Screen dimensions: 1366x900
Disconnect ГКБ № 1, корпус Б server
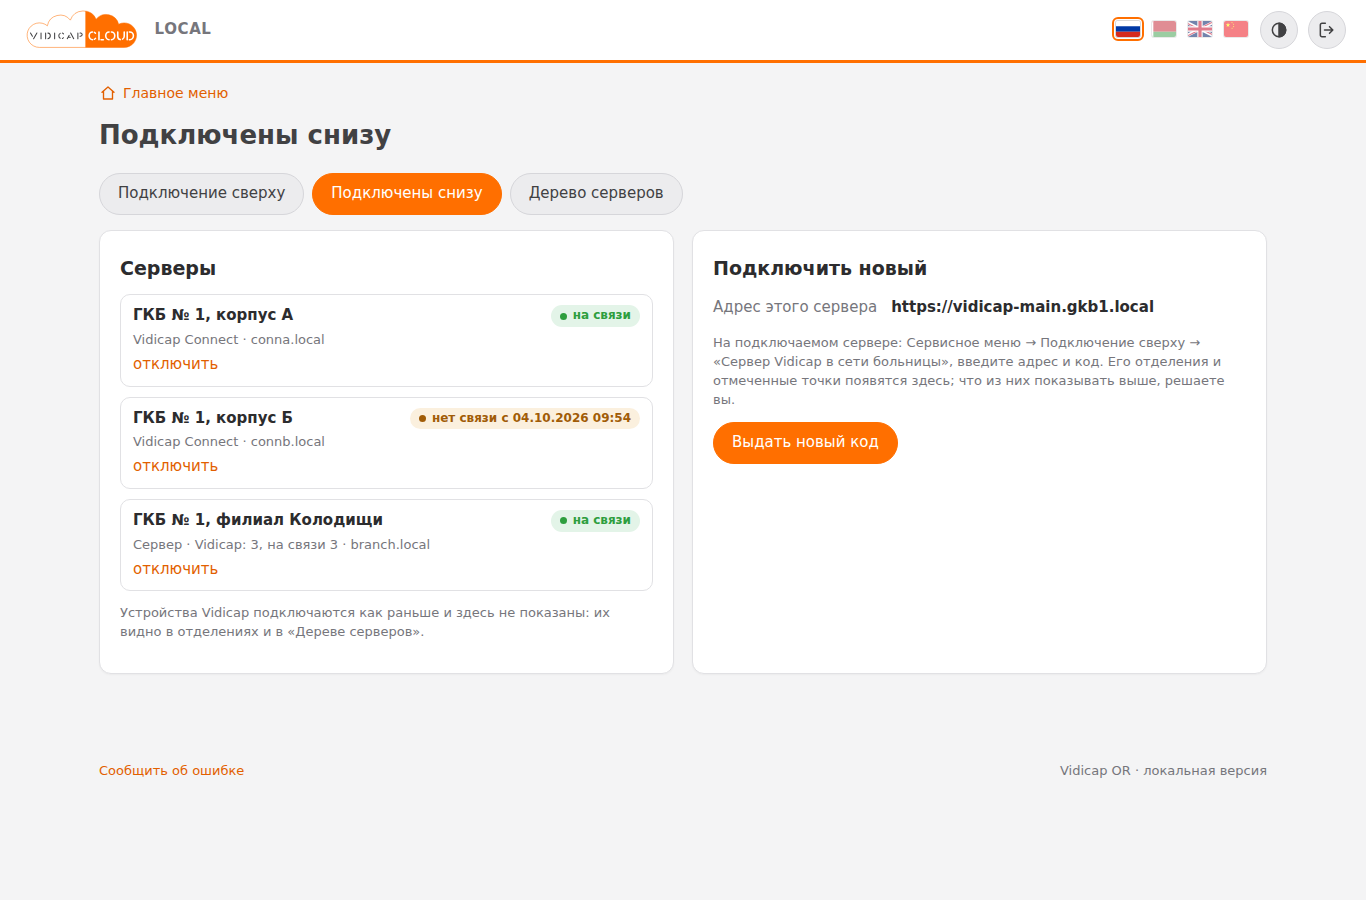(x=175, y=466)
